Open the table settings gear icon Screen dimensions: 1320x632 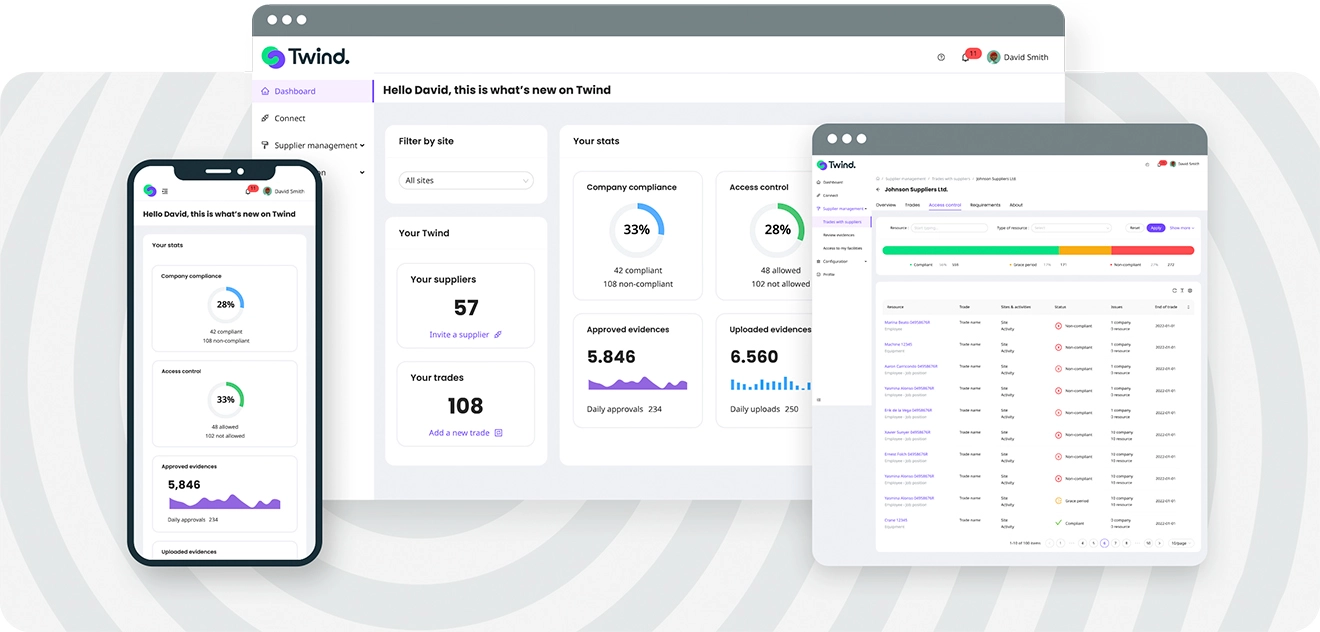[1190, 290]
